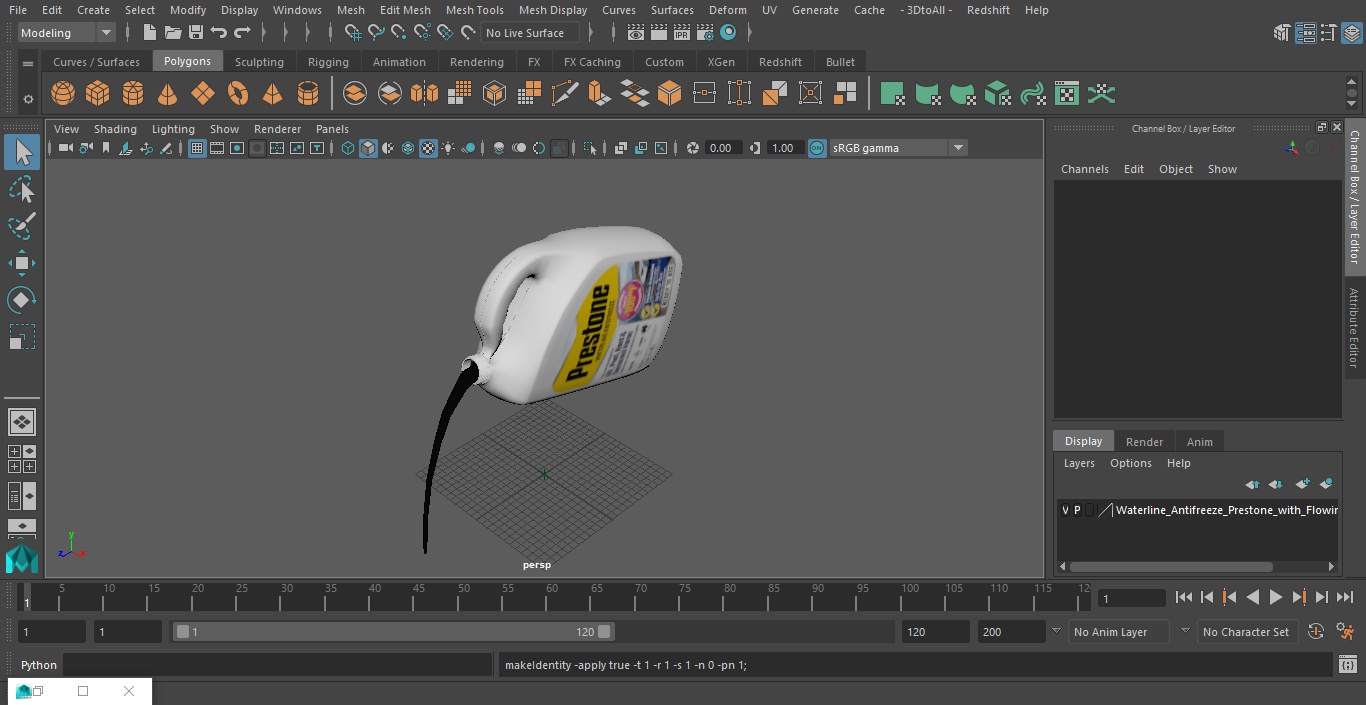Activate the Move tool in toolbox
The image size is (1366, 705).
[x=22, y=263]
